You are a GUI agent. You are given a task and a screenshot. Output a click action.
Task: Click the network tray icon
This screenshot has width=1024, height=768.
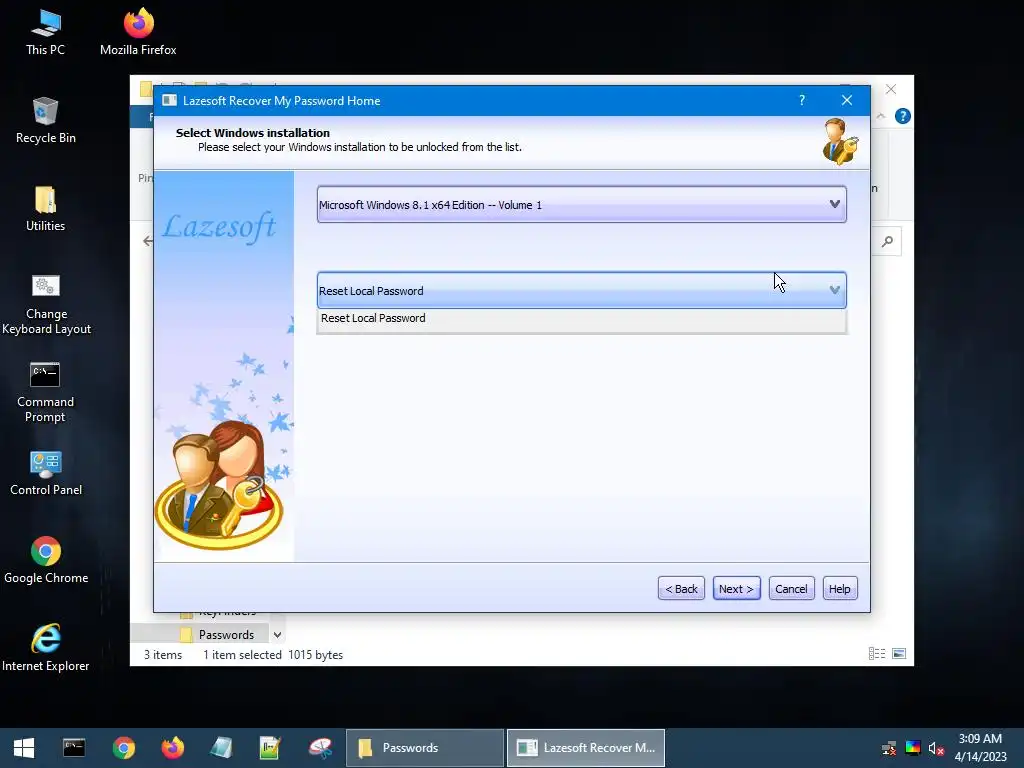pos(889,748)
